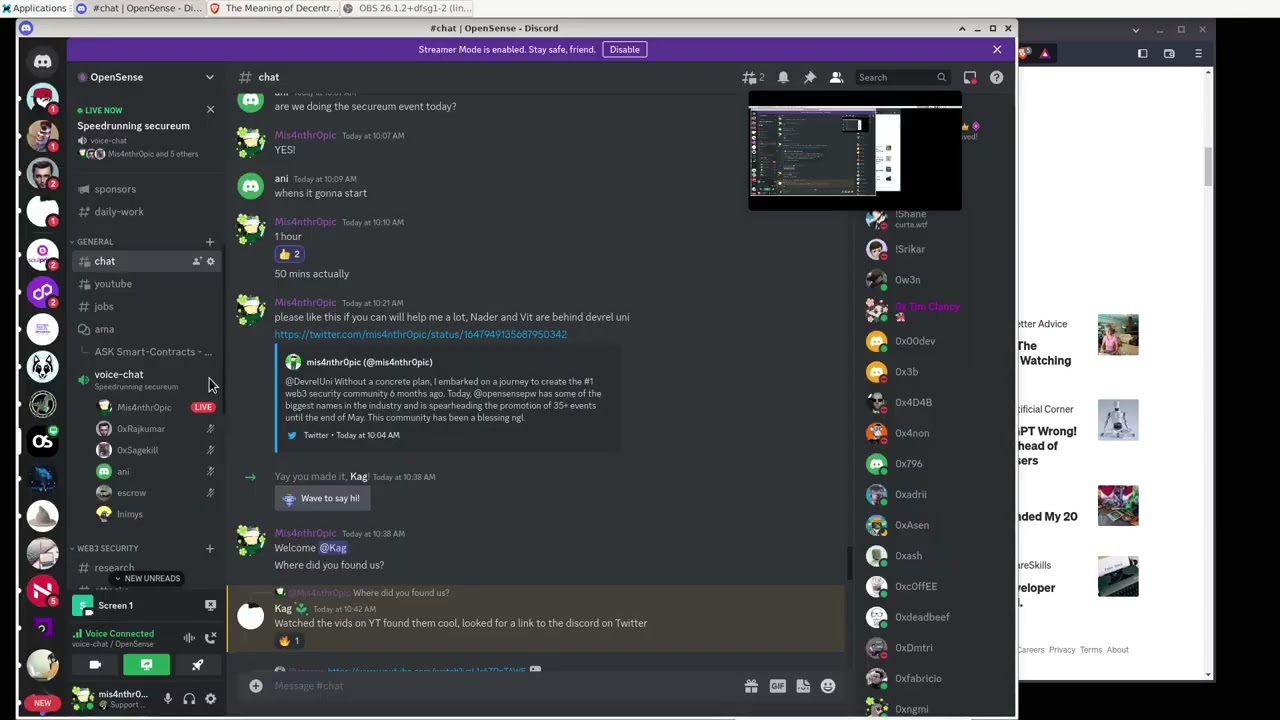Open the sticker picker
This screenshot has width=1280, height=720.
[x=803, y=686]
